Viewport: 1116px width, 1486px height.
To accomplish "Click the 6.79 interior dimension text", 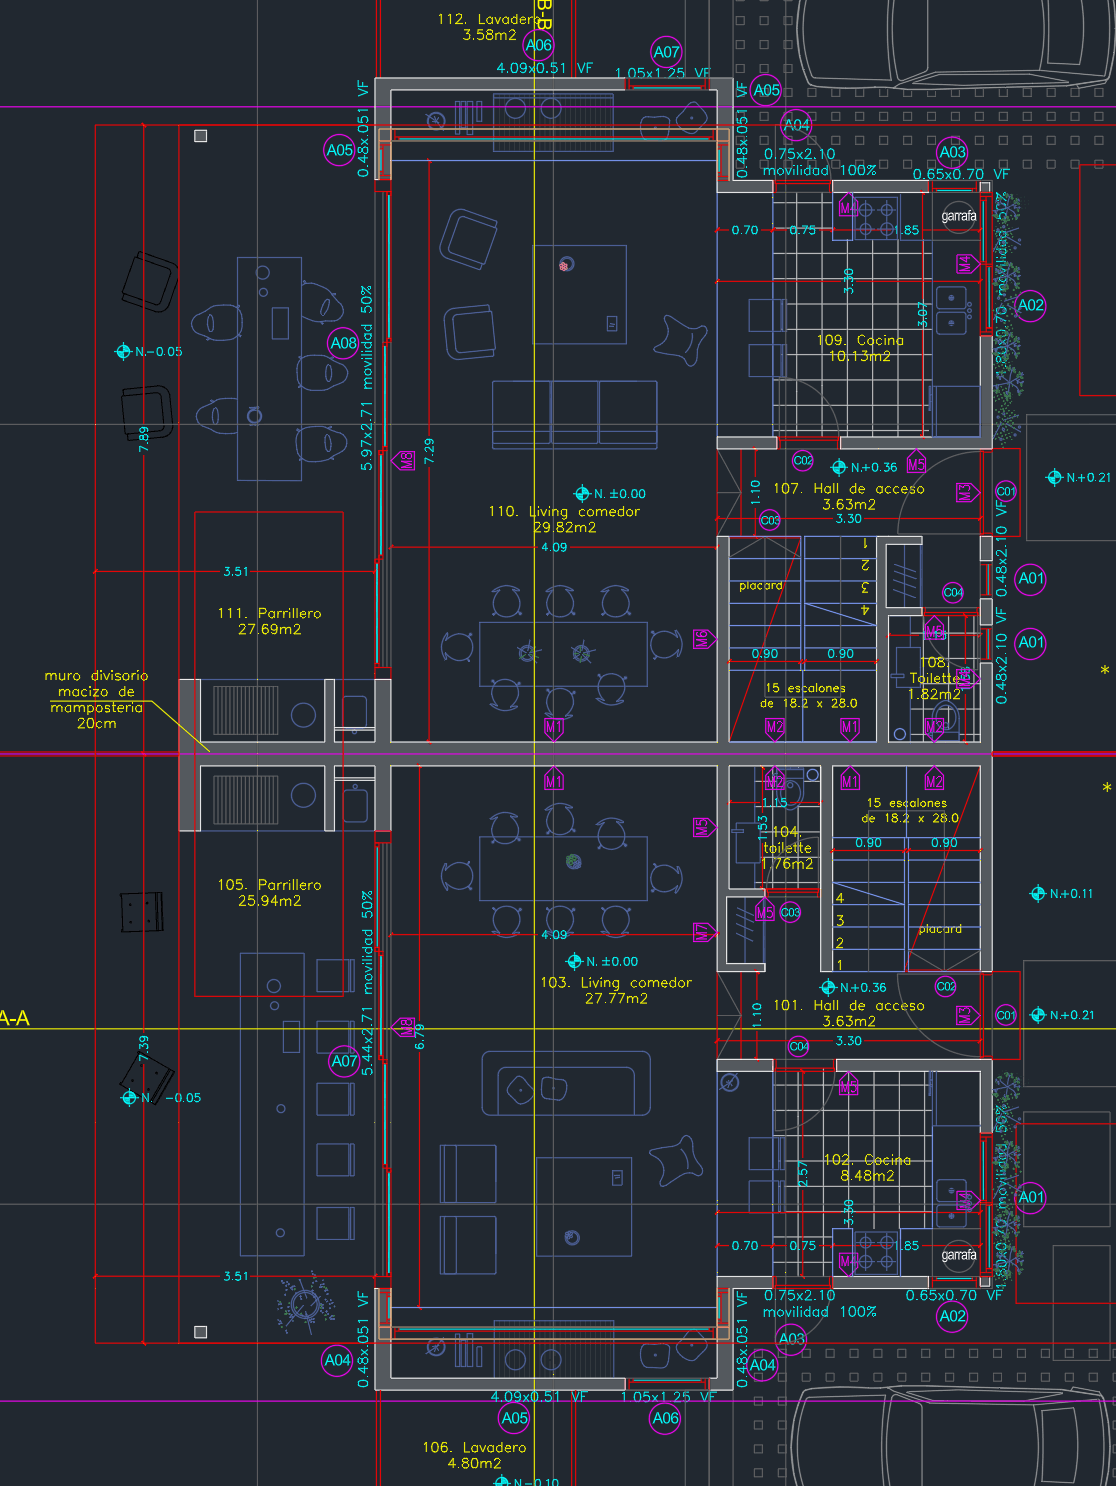I will click(x=420, y=1036).
